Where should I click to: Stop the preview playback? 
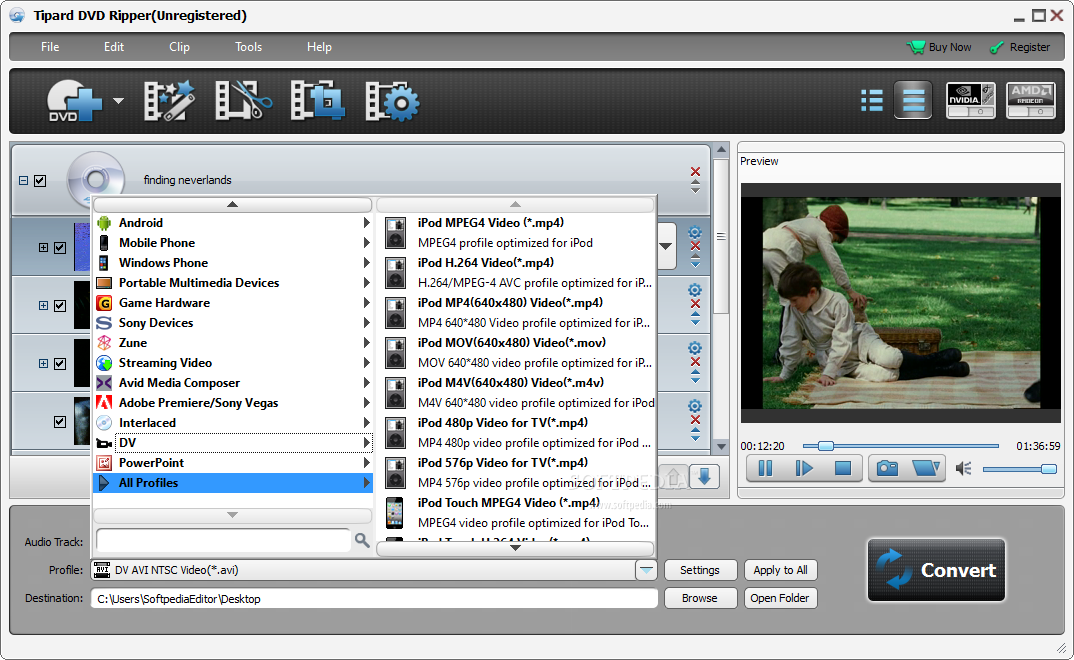click(842, 468)
